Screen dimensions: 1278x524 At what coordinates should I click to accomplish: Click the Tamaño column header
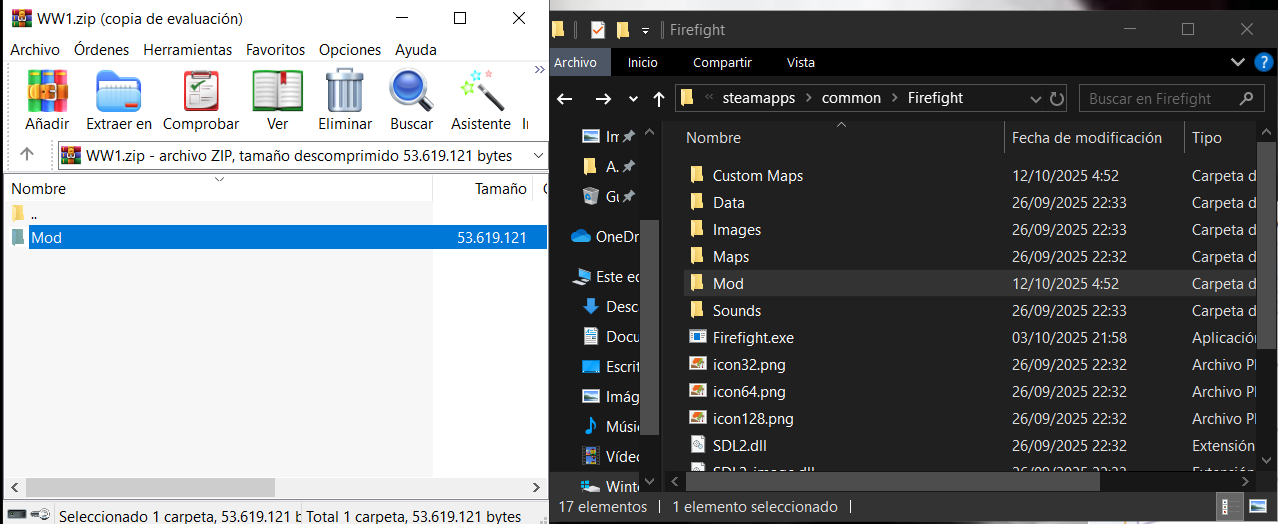pos(500,188)
